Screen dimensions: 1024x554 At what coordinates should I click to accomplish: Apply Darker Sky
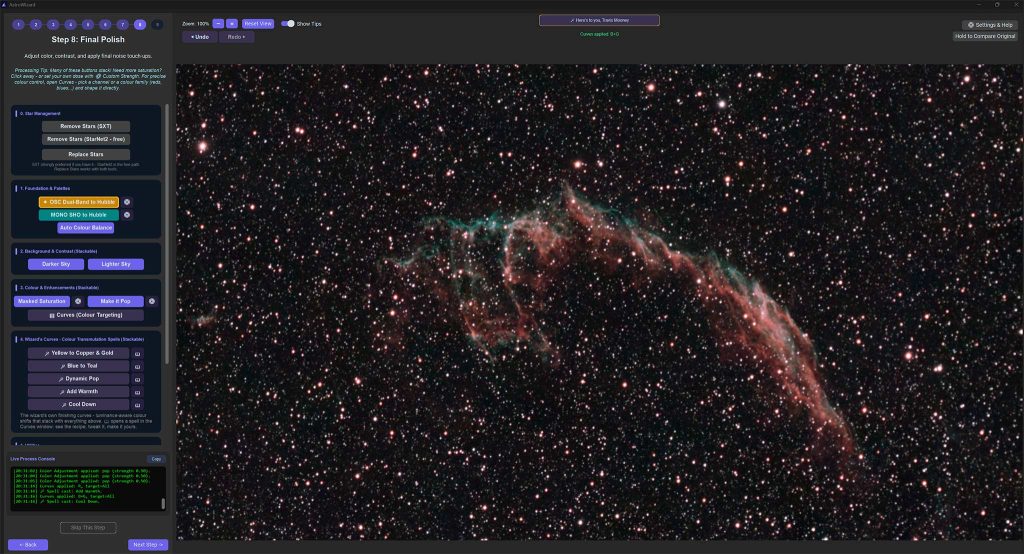[x=56, y=265]
